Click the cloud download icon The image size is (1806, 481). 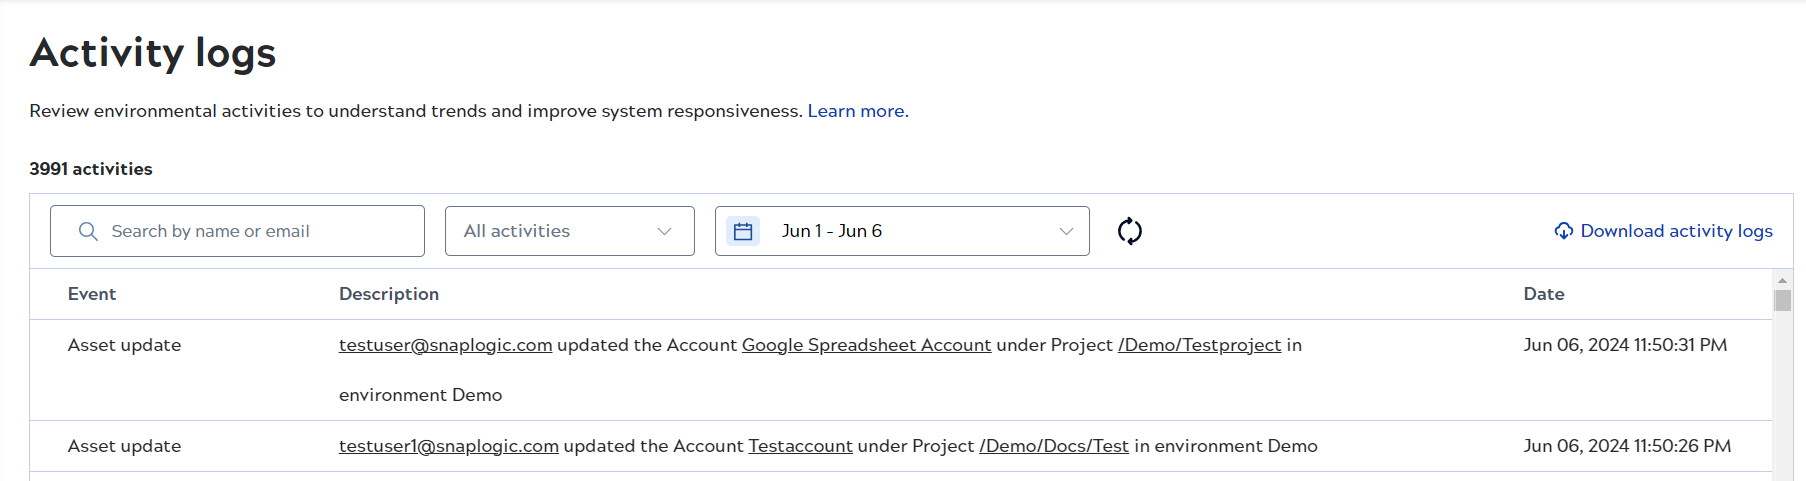pos(1563,231)
